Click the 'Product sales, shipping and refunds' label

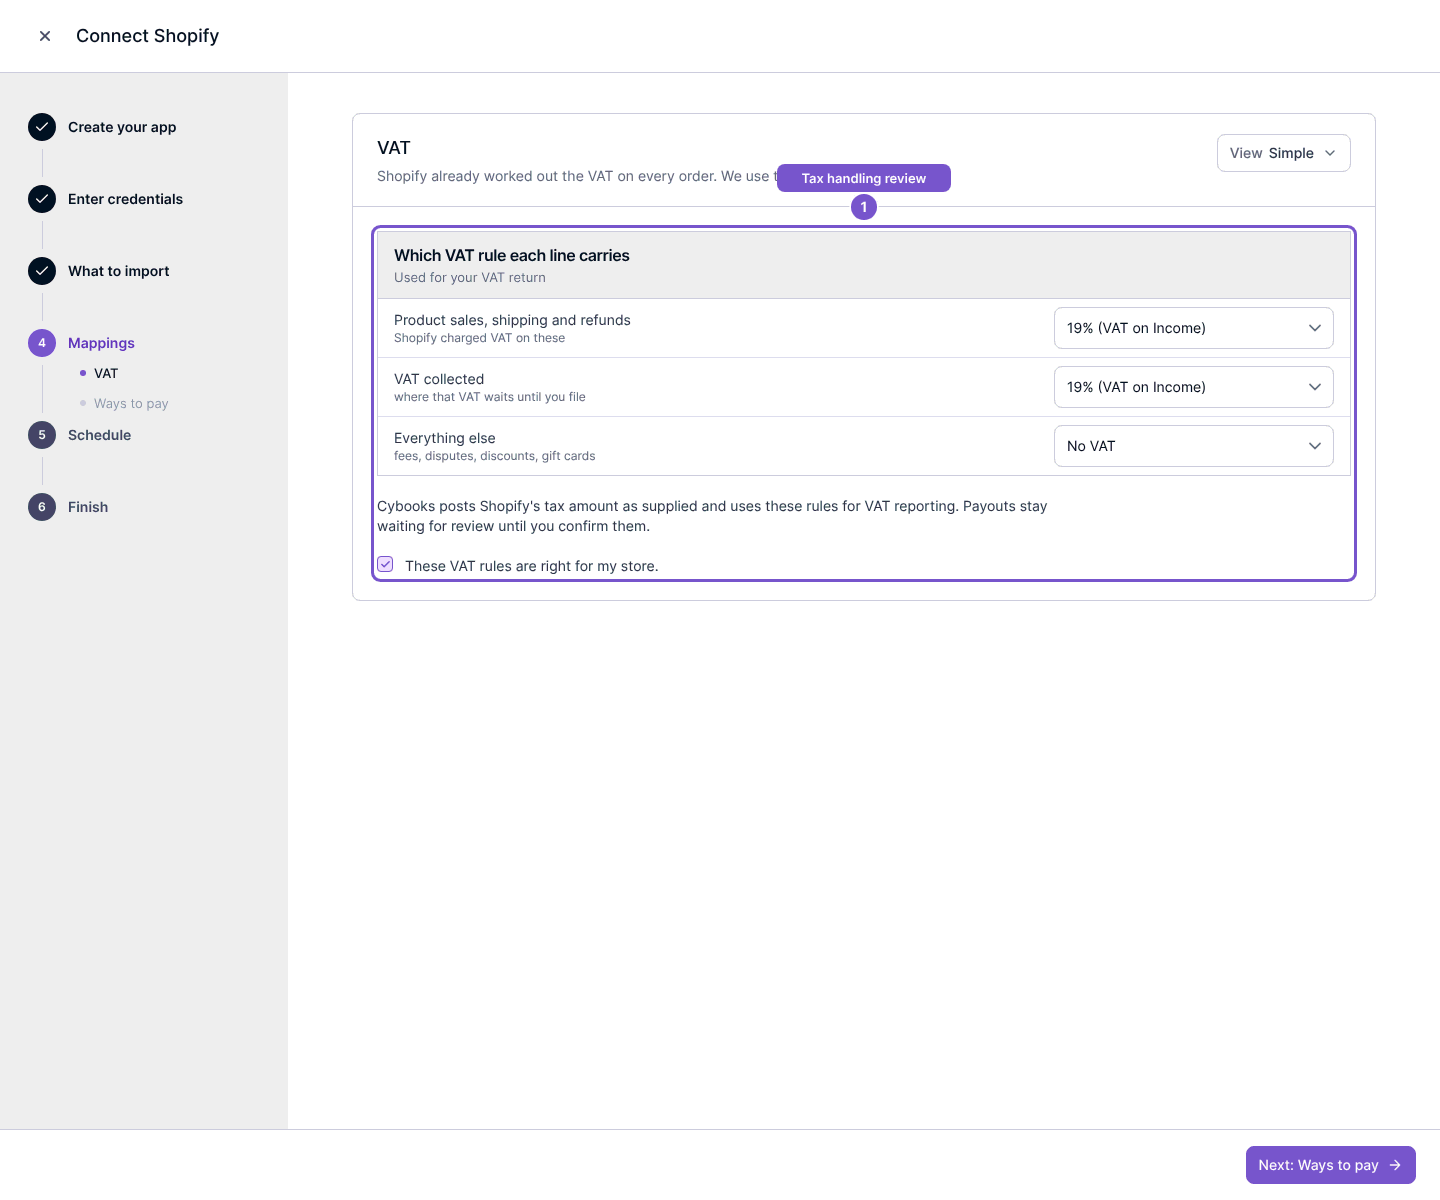click(x=512, y=320)
